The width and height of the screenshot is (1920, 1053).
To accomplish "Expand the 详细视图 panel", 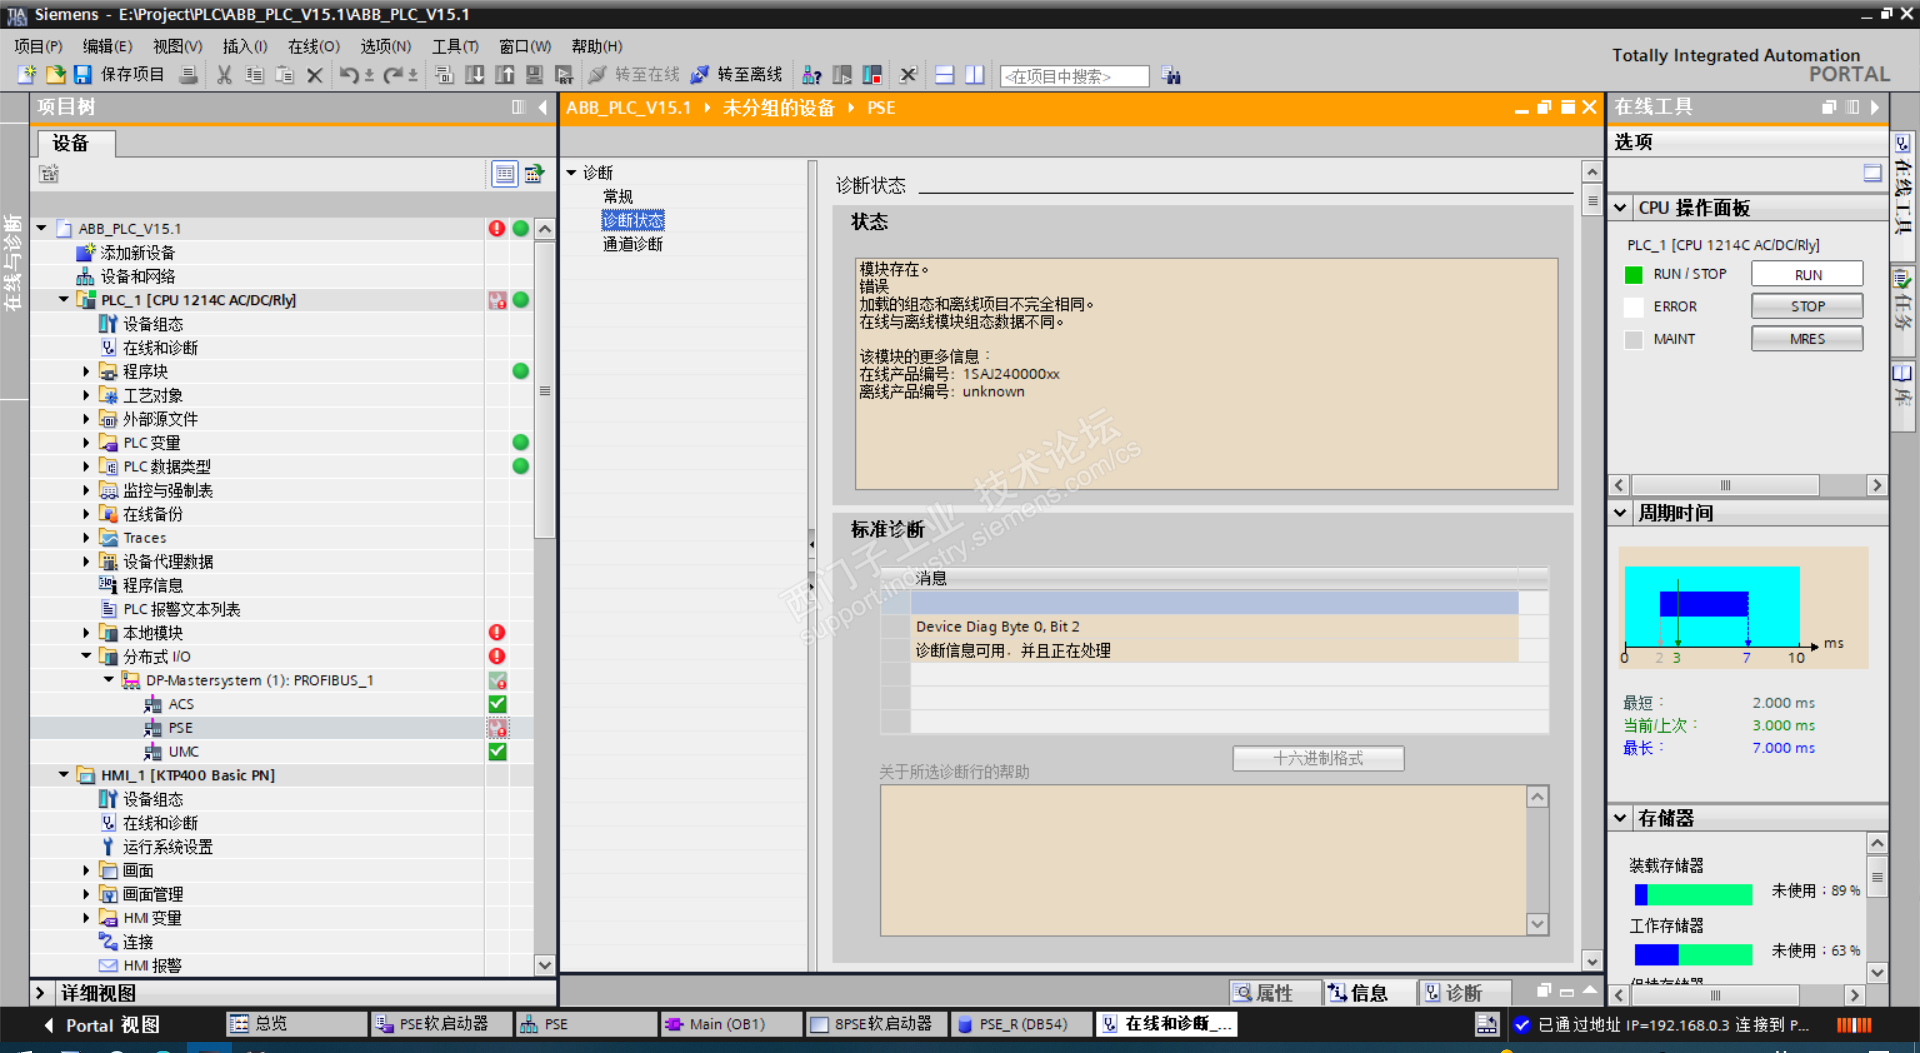I will tap(41, 993).
